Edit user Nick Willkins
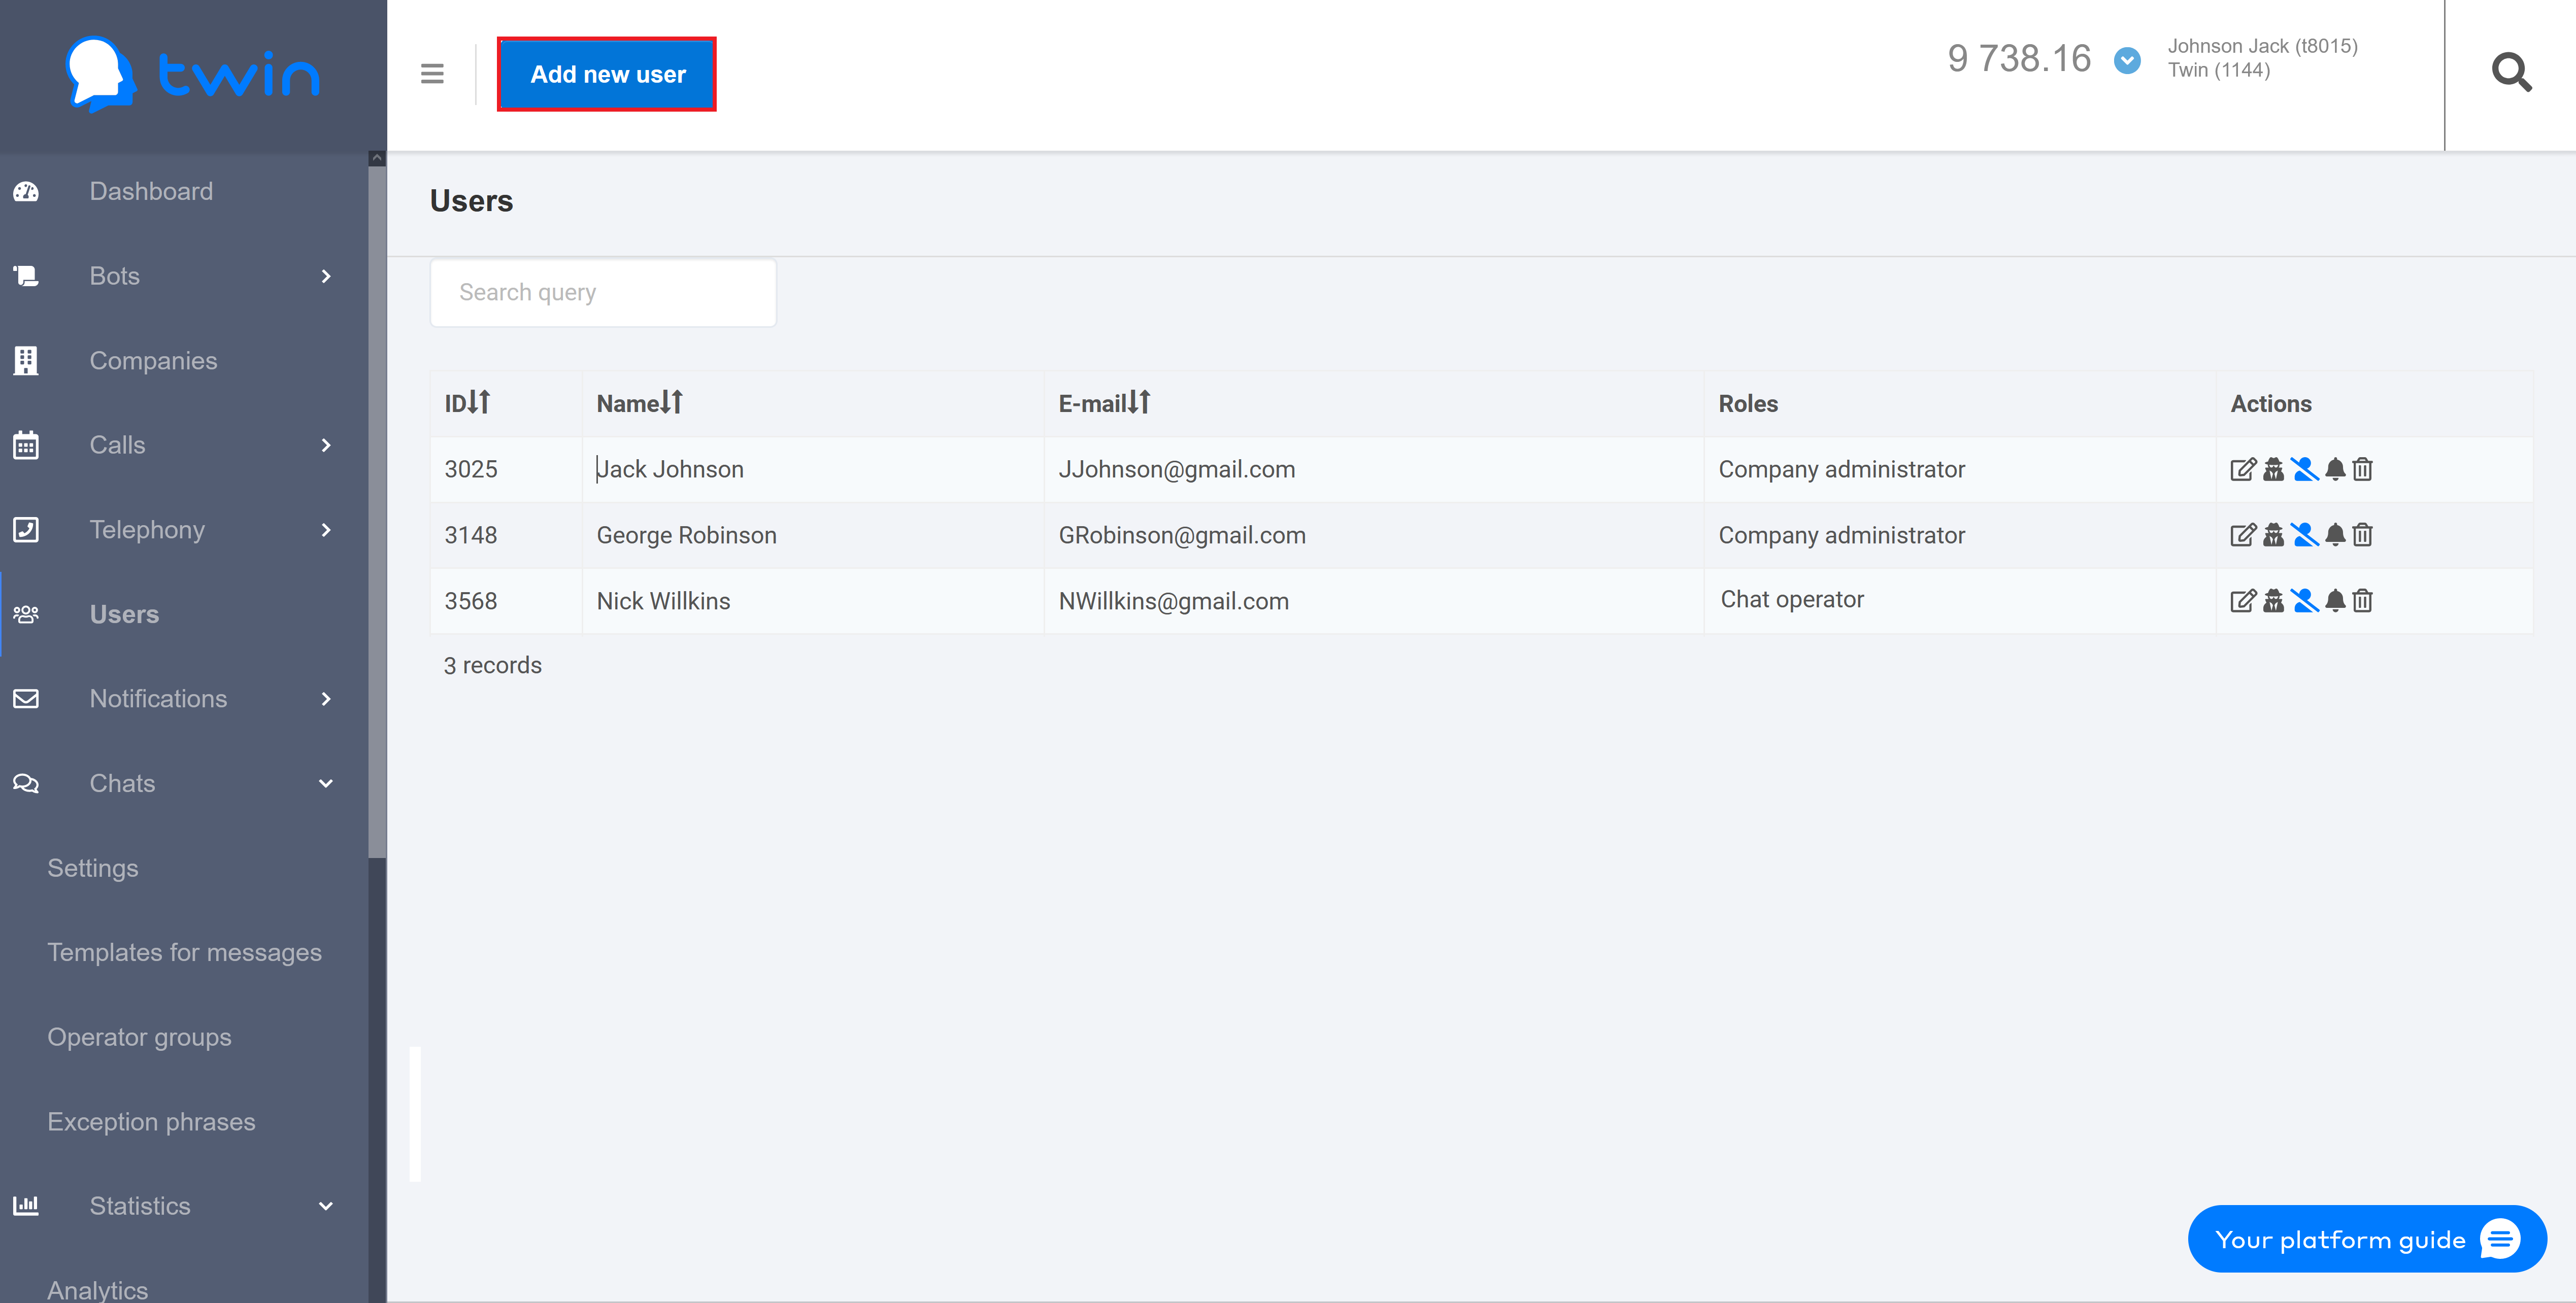This screenshot has height=1303, width=2576. click(x=2243, y=601)
